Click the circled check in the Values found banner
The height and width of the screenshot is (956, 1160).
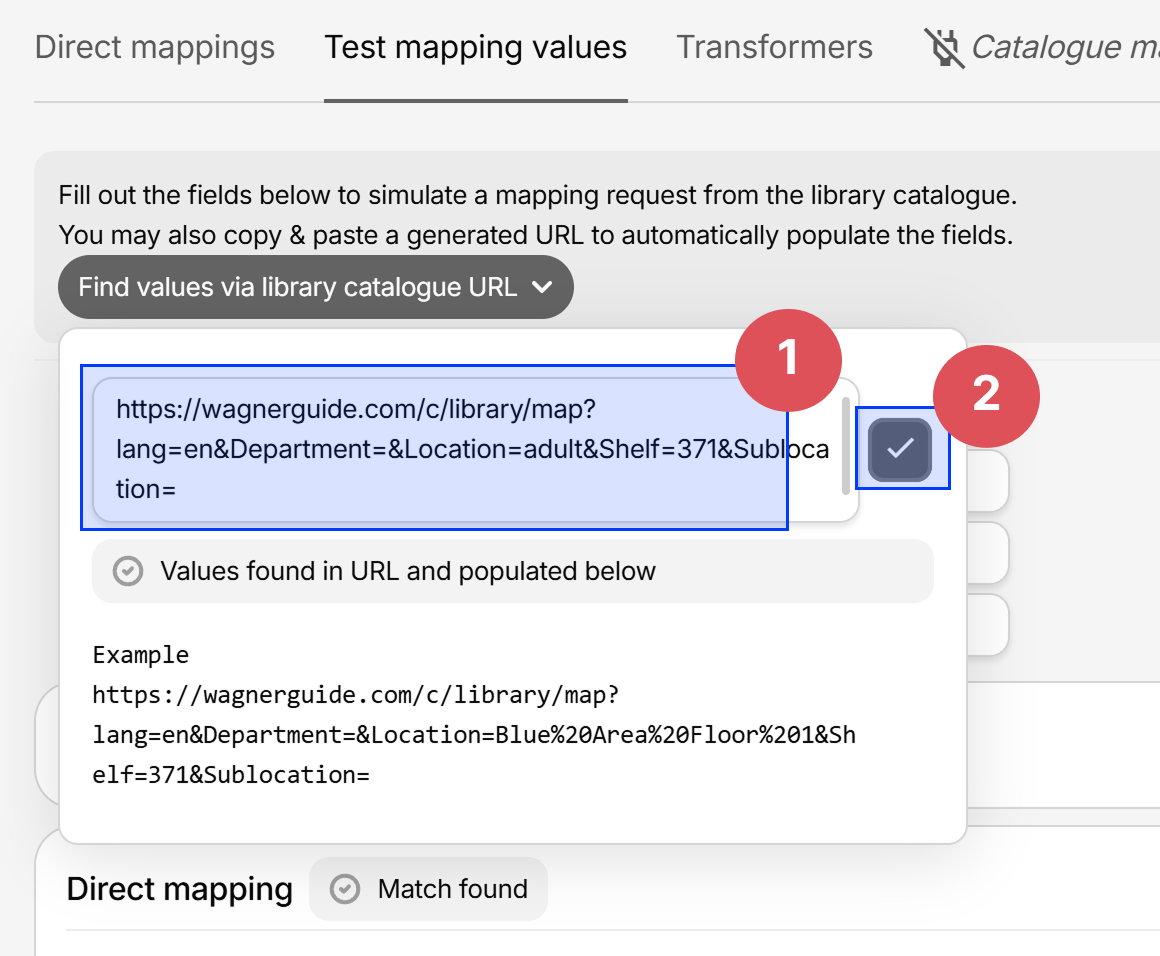[x=129, y=571]
